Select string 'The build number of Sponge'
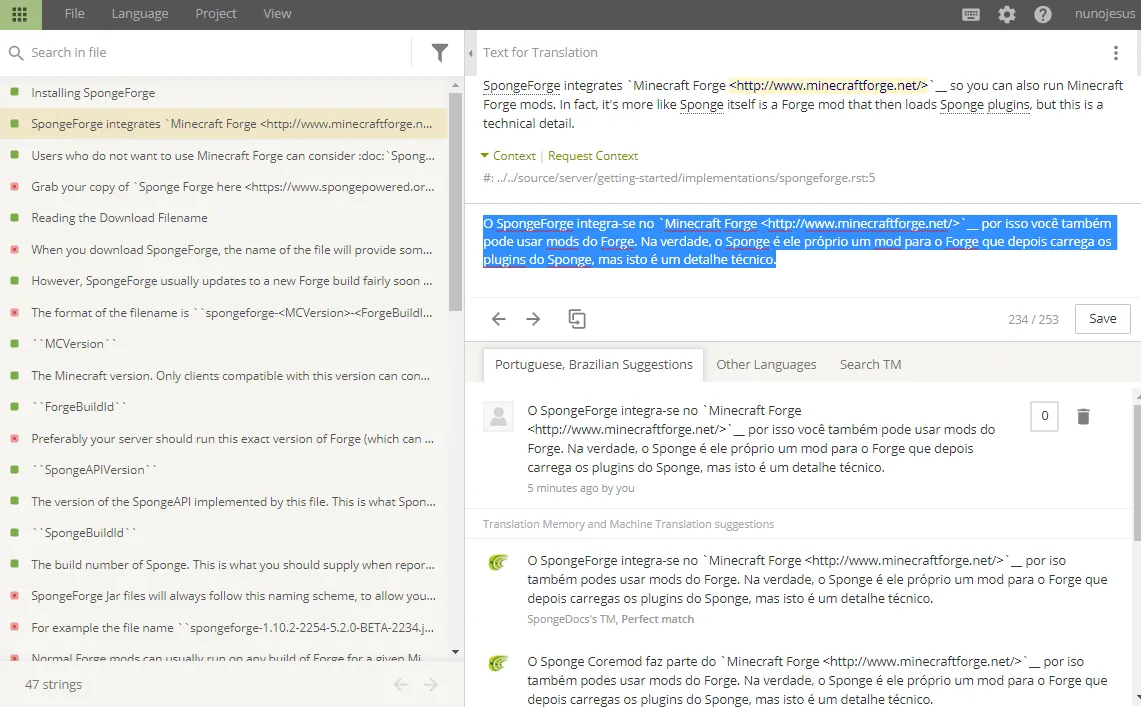This screenshot has height=707, width=1141. [223, 564]
